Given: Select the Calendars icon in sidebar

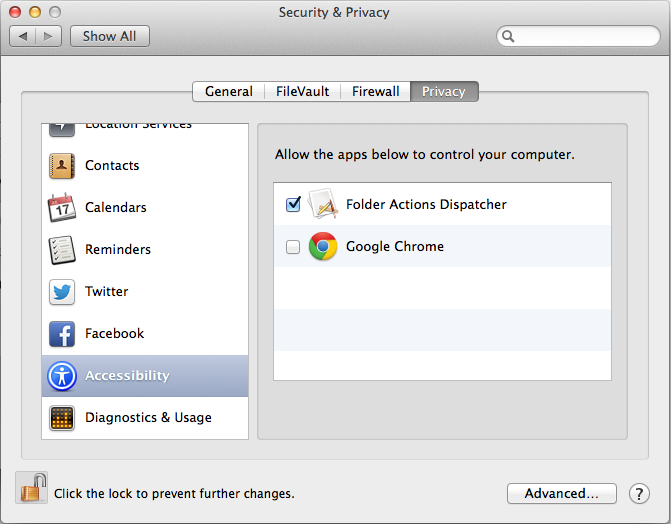Looking at the screenshot, I should [x=62, y=208].
